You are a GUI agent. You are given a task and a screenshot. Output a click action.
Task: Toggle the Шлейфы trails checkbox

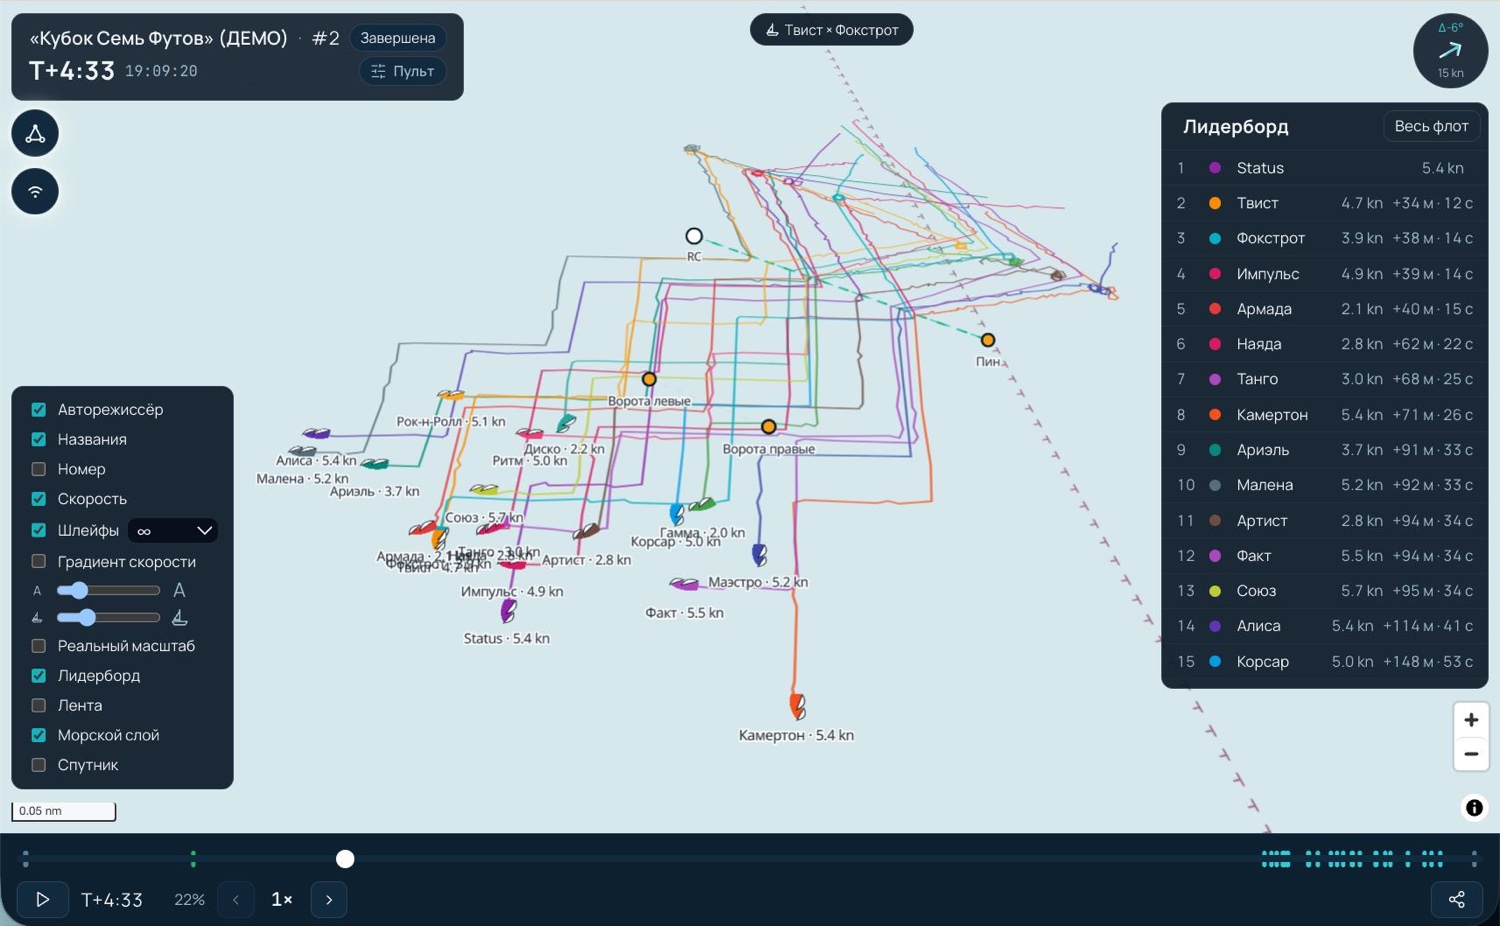pos(39,531)
